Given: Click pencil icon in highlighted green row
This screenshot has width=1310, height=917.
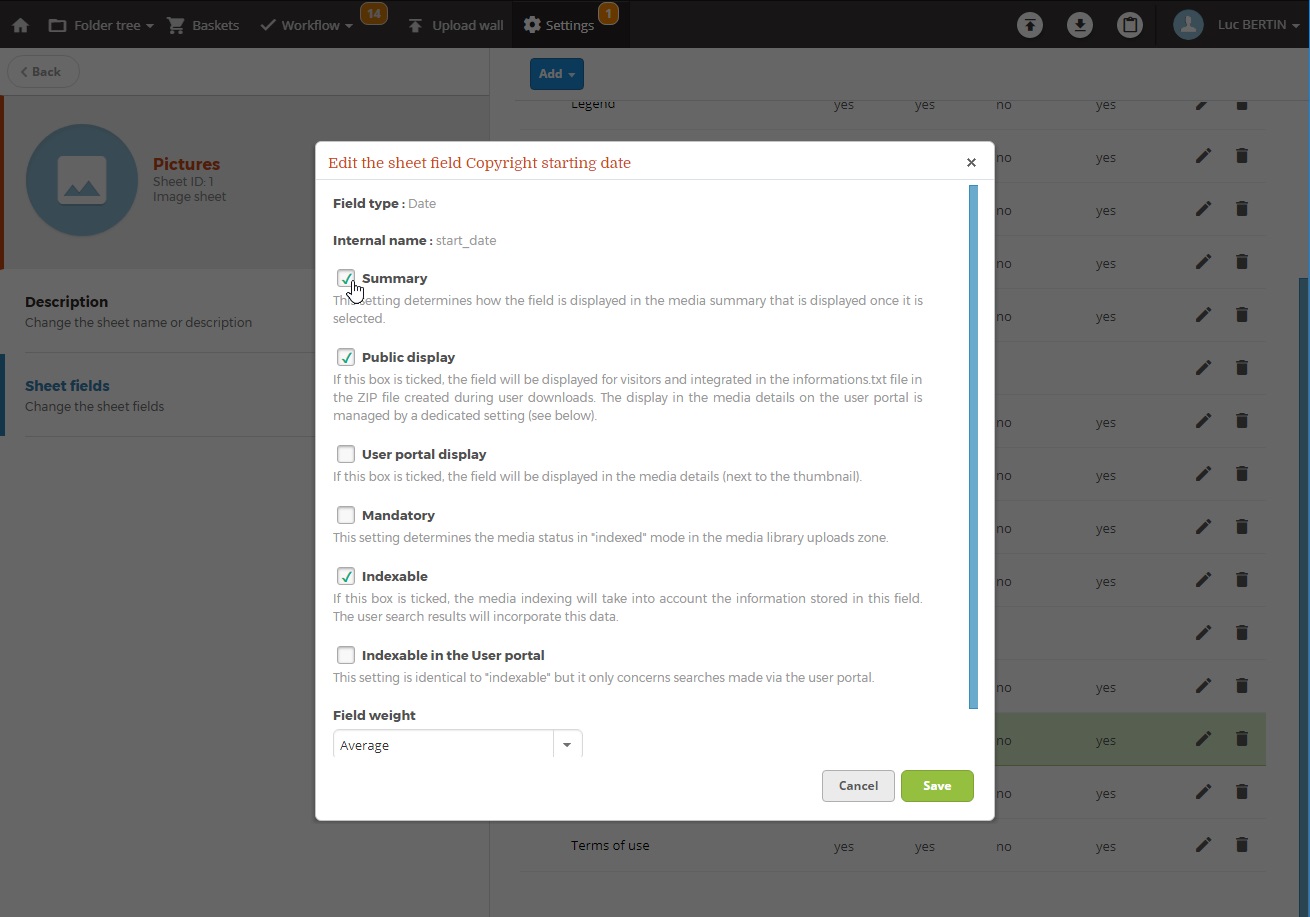Looking at the screenshot, I should pos(1203,738).
